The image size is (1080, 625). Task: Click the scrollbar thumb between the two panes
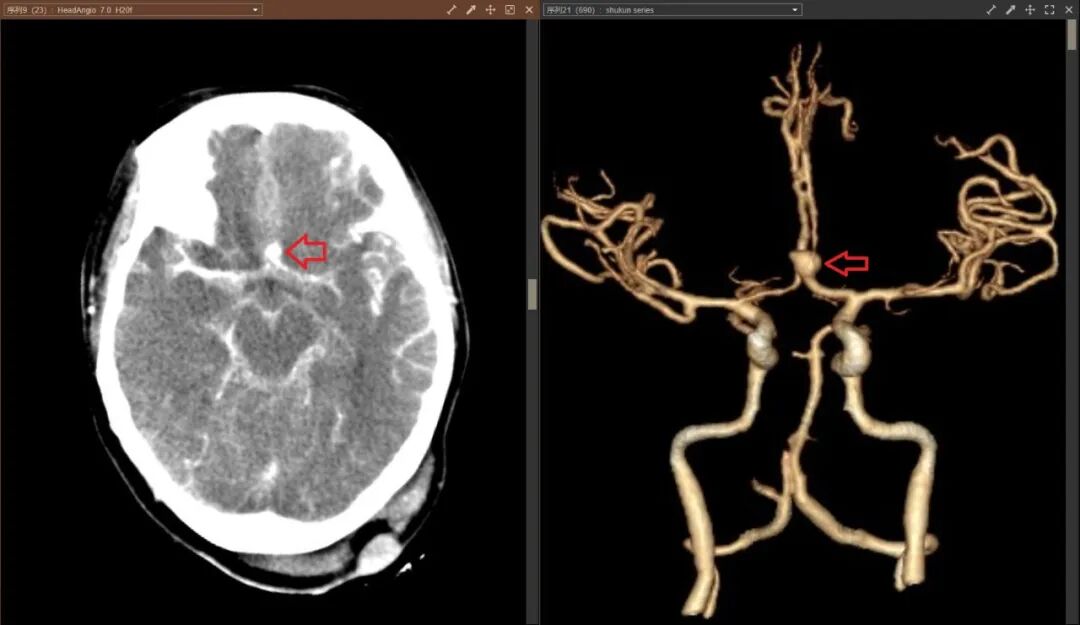[x=532, y=294]
